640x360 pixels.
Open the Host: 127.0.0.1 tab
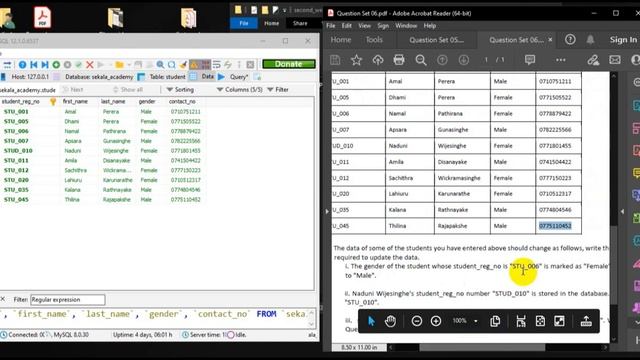[x=25, y=77]
